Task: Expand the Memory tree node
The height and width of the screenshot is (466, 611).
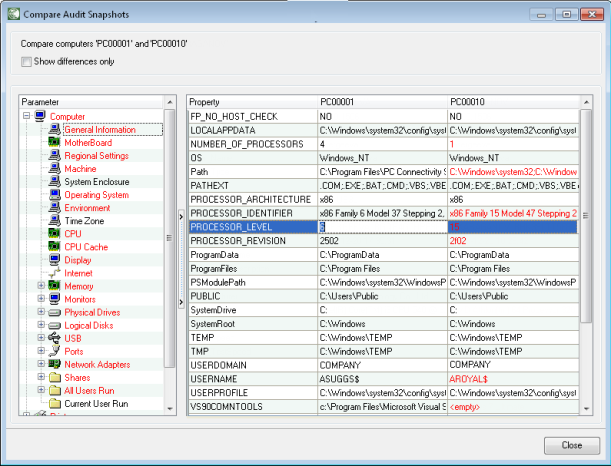Action: click(41, 286)
